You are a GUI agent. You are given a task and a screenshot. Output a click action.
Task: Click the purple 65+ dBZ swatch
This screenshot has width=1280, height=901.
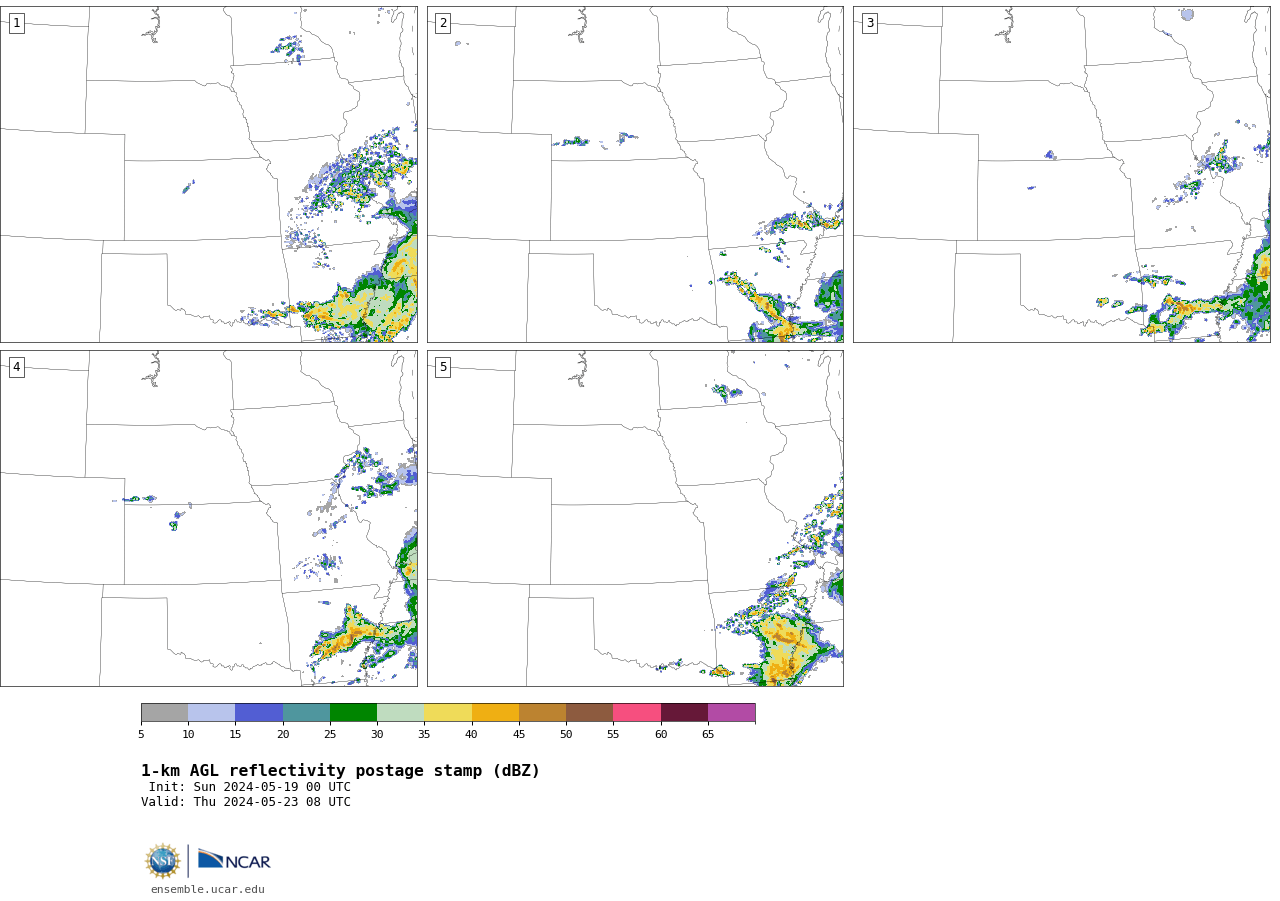tap(732, 713)
